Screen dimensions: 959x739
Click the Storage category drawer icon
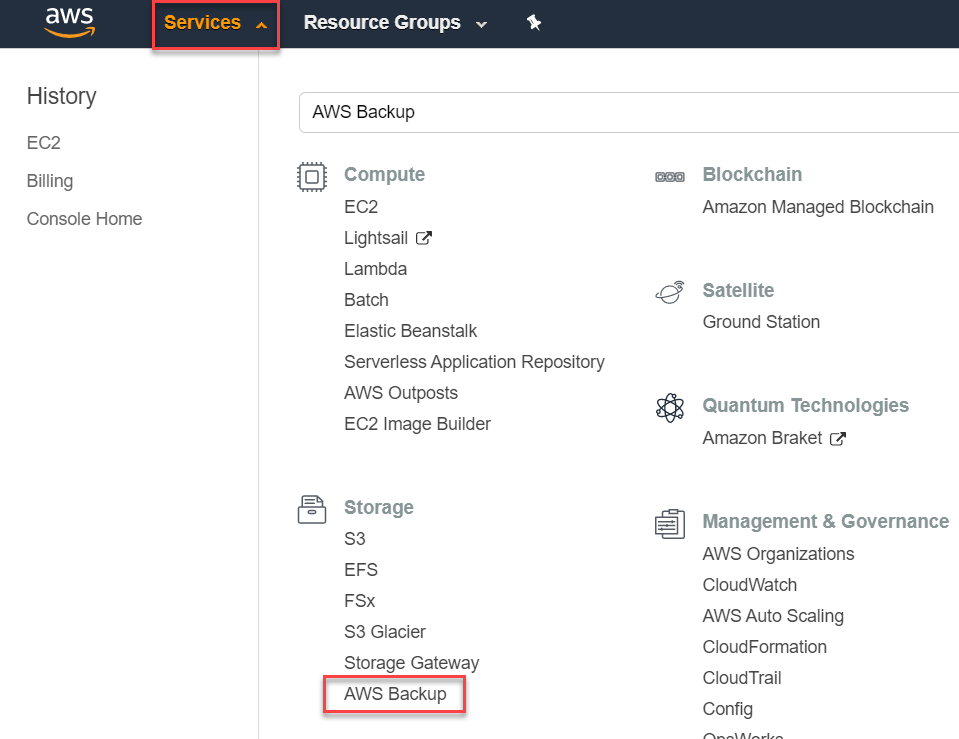(x=312, y=509)
